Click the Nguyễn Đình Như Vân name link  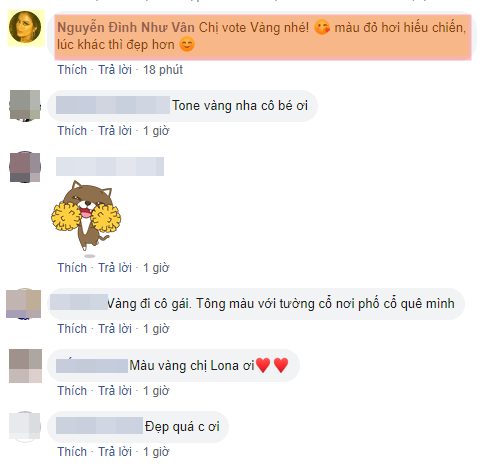pyautogui.click(x=126, y=27)
